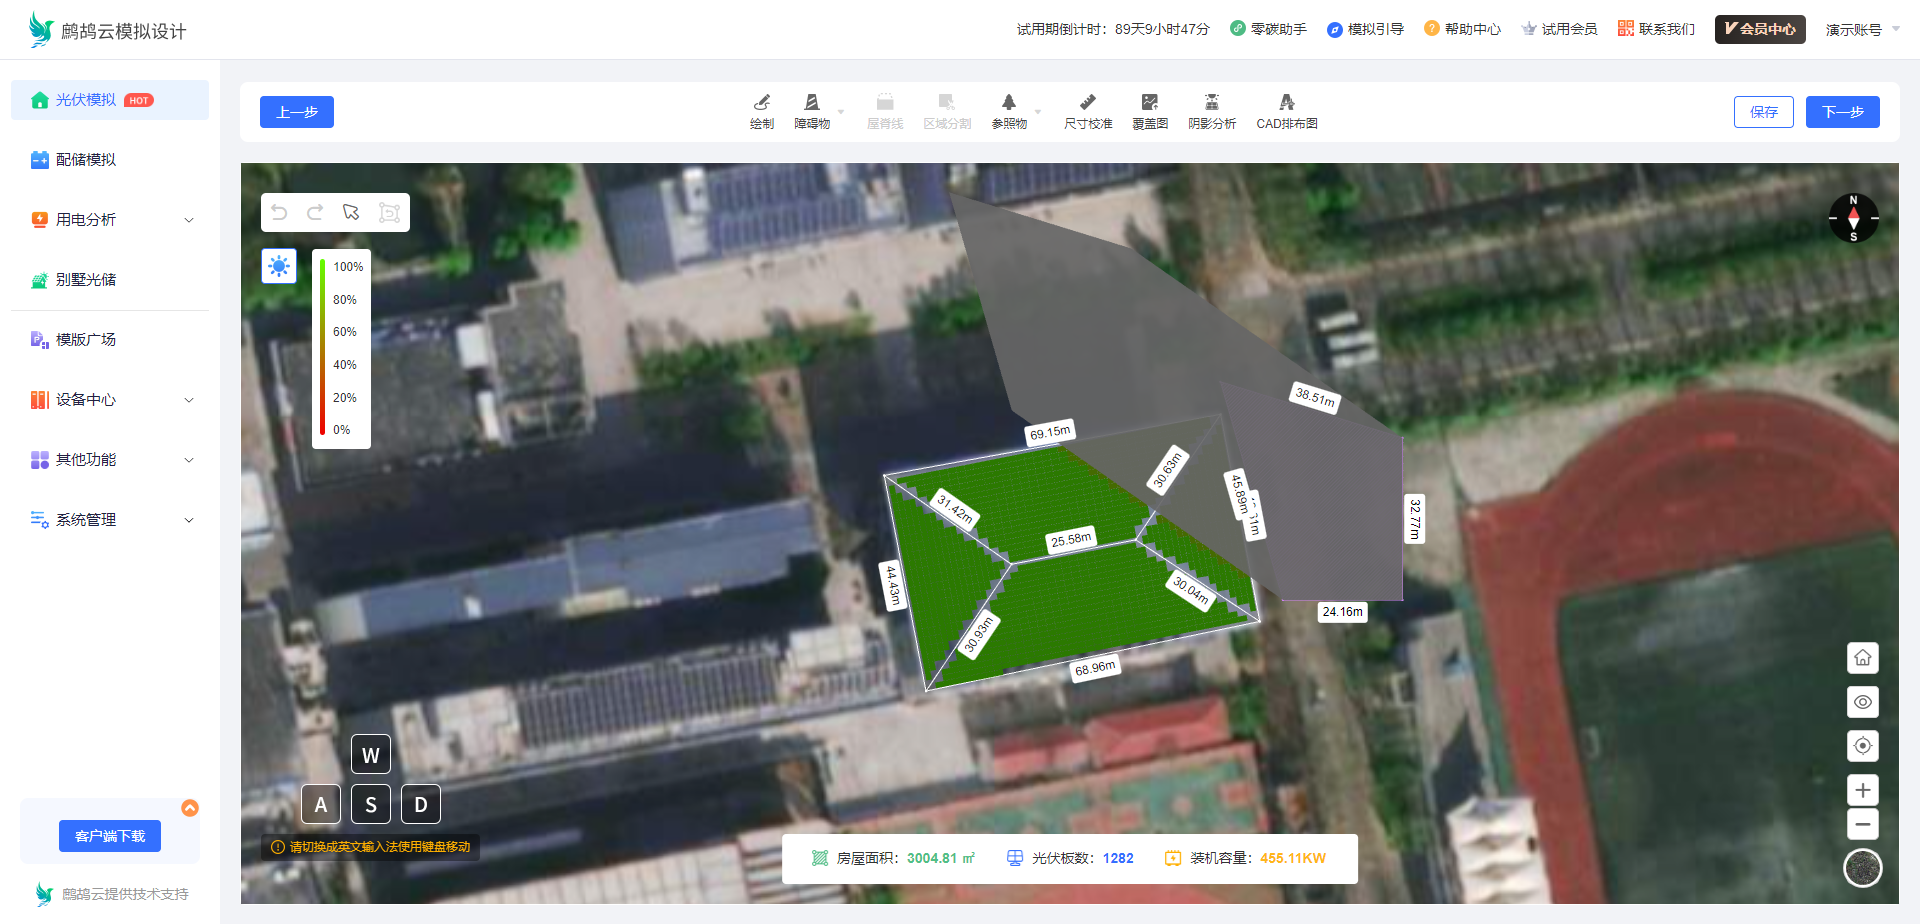Open the 覆盖图 overlay image tool
This screenshot has height=924, width=1920.
(x=1150, y=111)
